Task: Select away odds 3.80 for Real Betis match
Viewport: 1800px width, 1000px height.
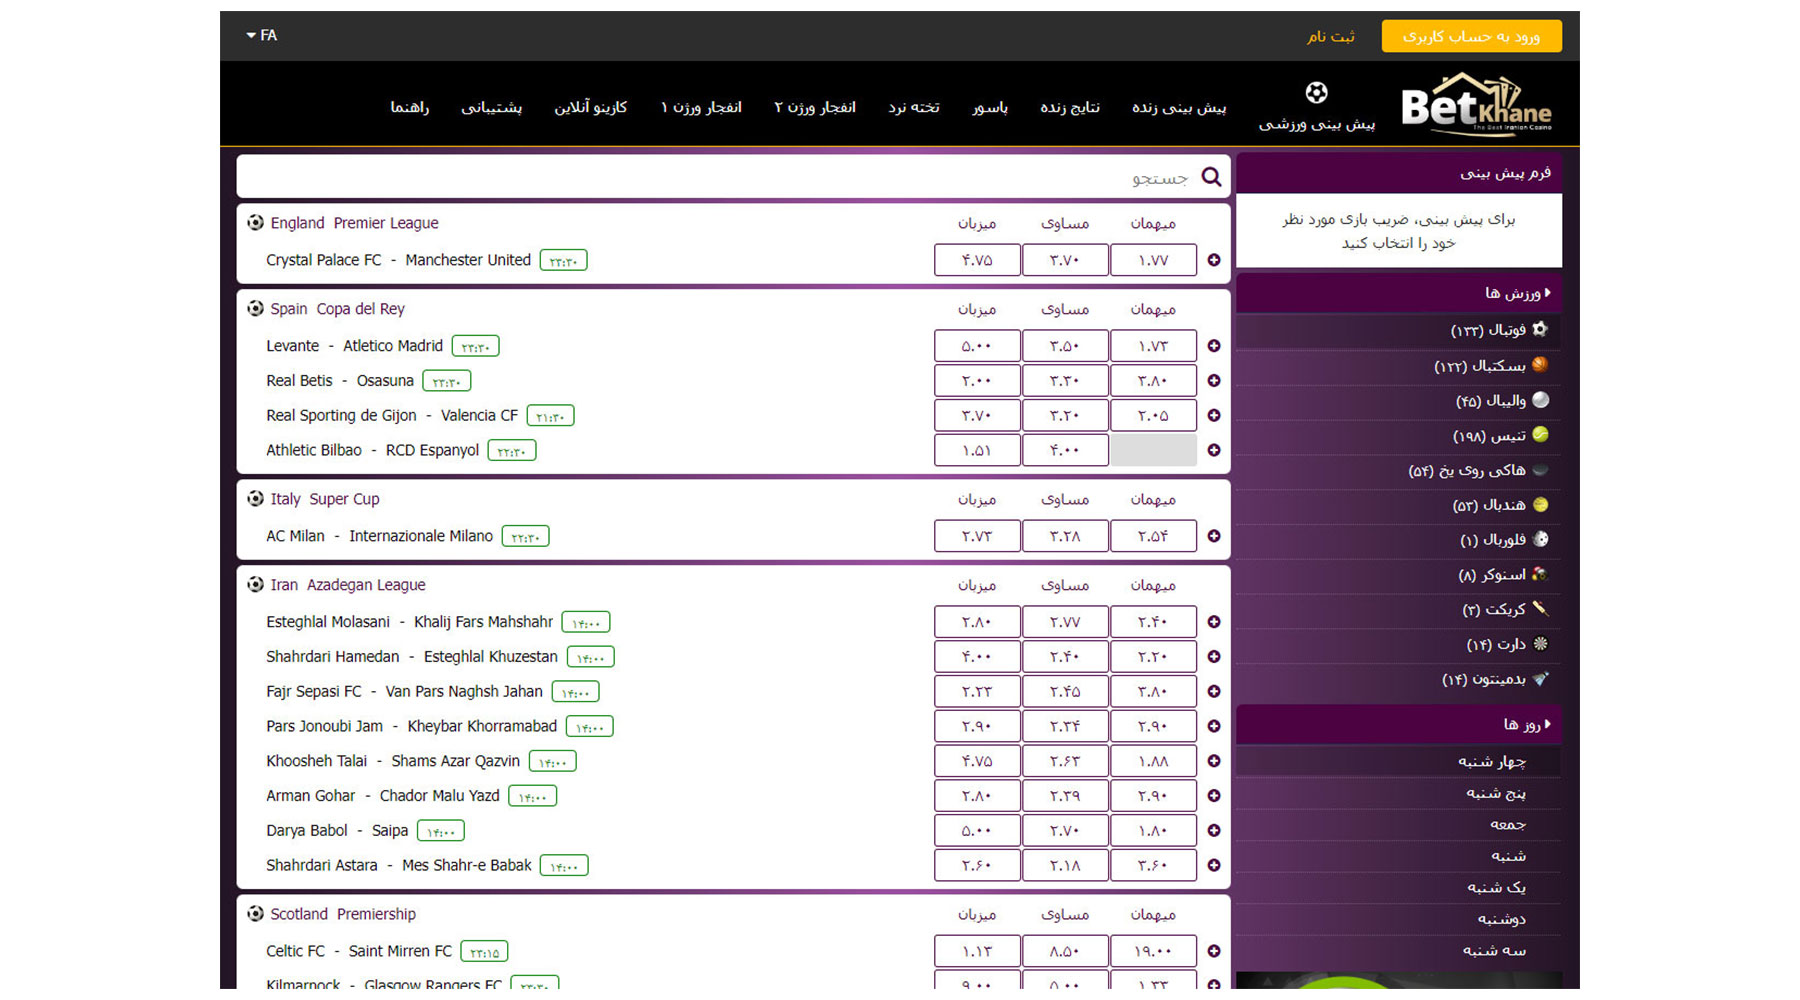Action: 1153,381
